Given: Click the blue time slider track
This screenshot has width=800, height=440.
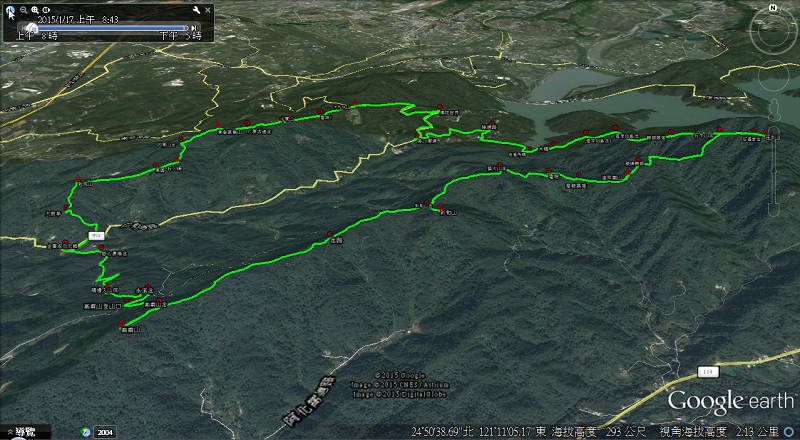Looking at the screenshot, I should 110,28.
